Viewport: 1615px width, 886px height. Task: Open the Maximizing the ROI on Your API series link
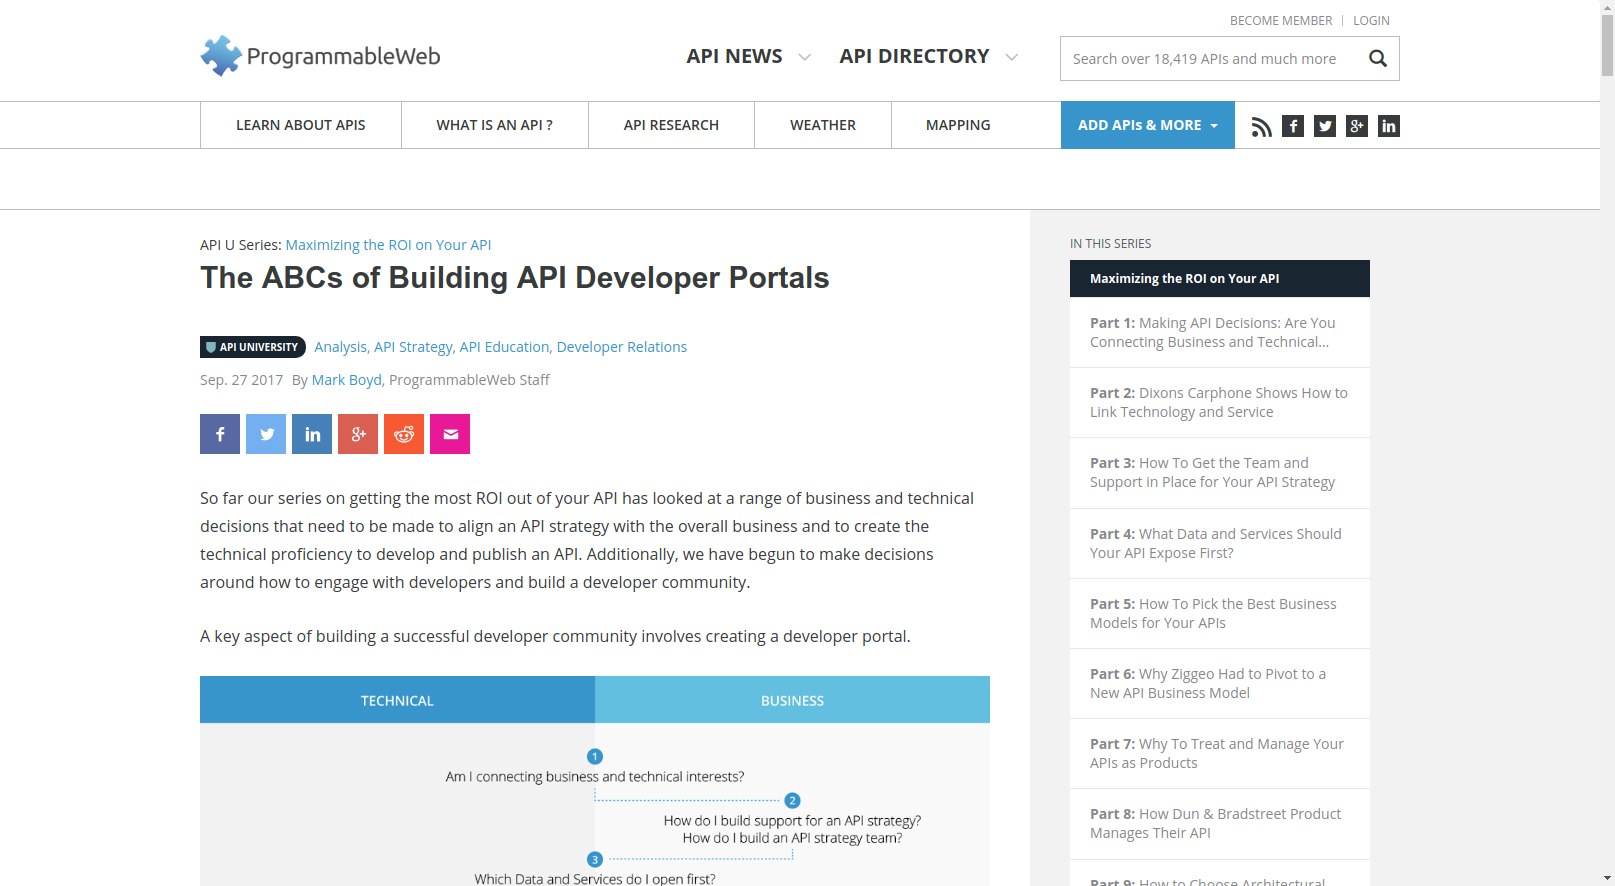click(388, 245)
